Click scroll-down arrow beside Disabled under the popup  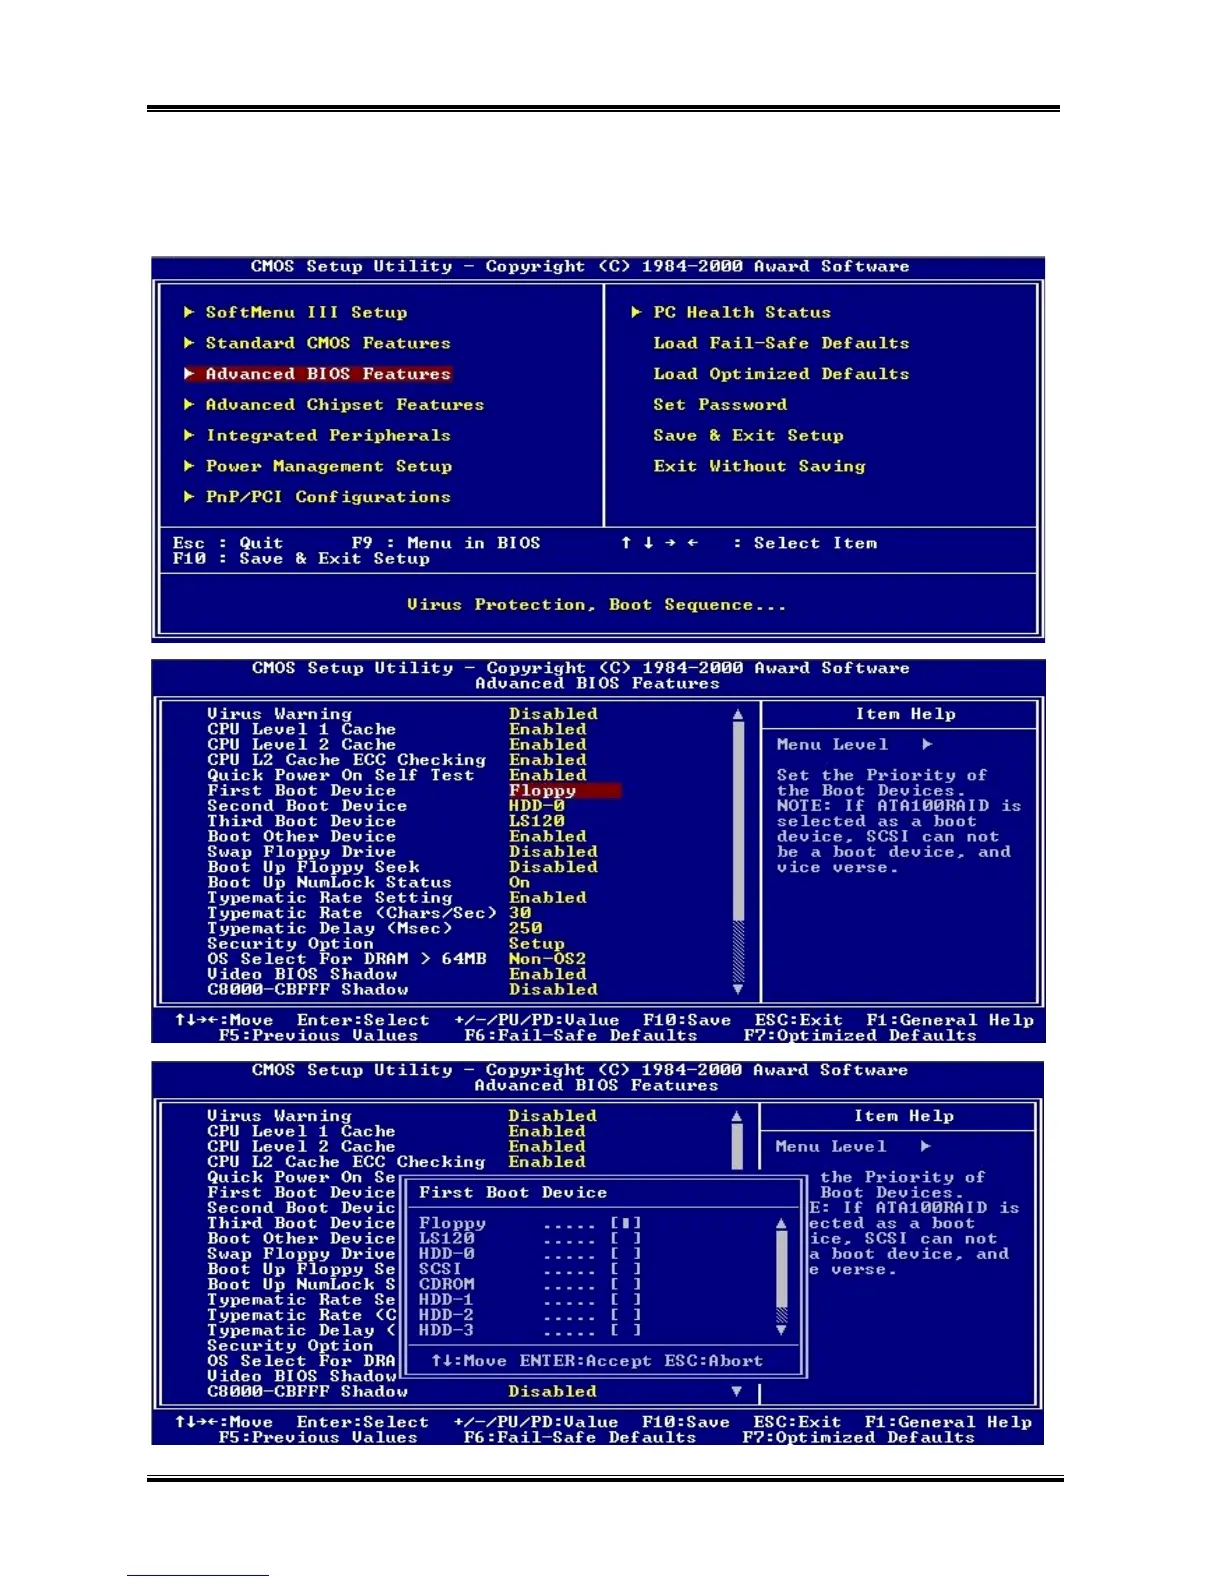coord(737,1392)
